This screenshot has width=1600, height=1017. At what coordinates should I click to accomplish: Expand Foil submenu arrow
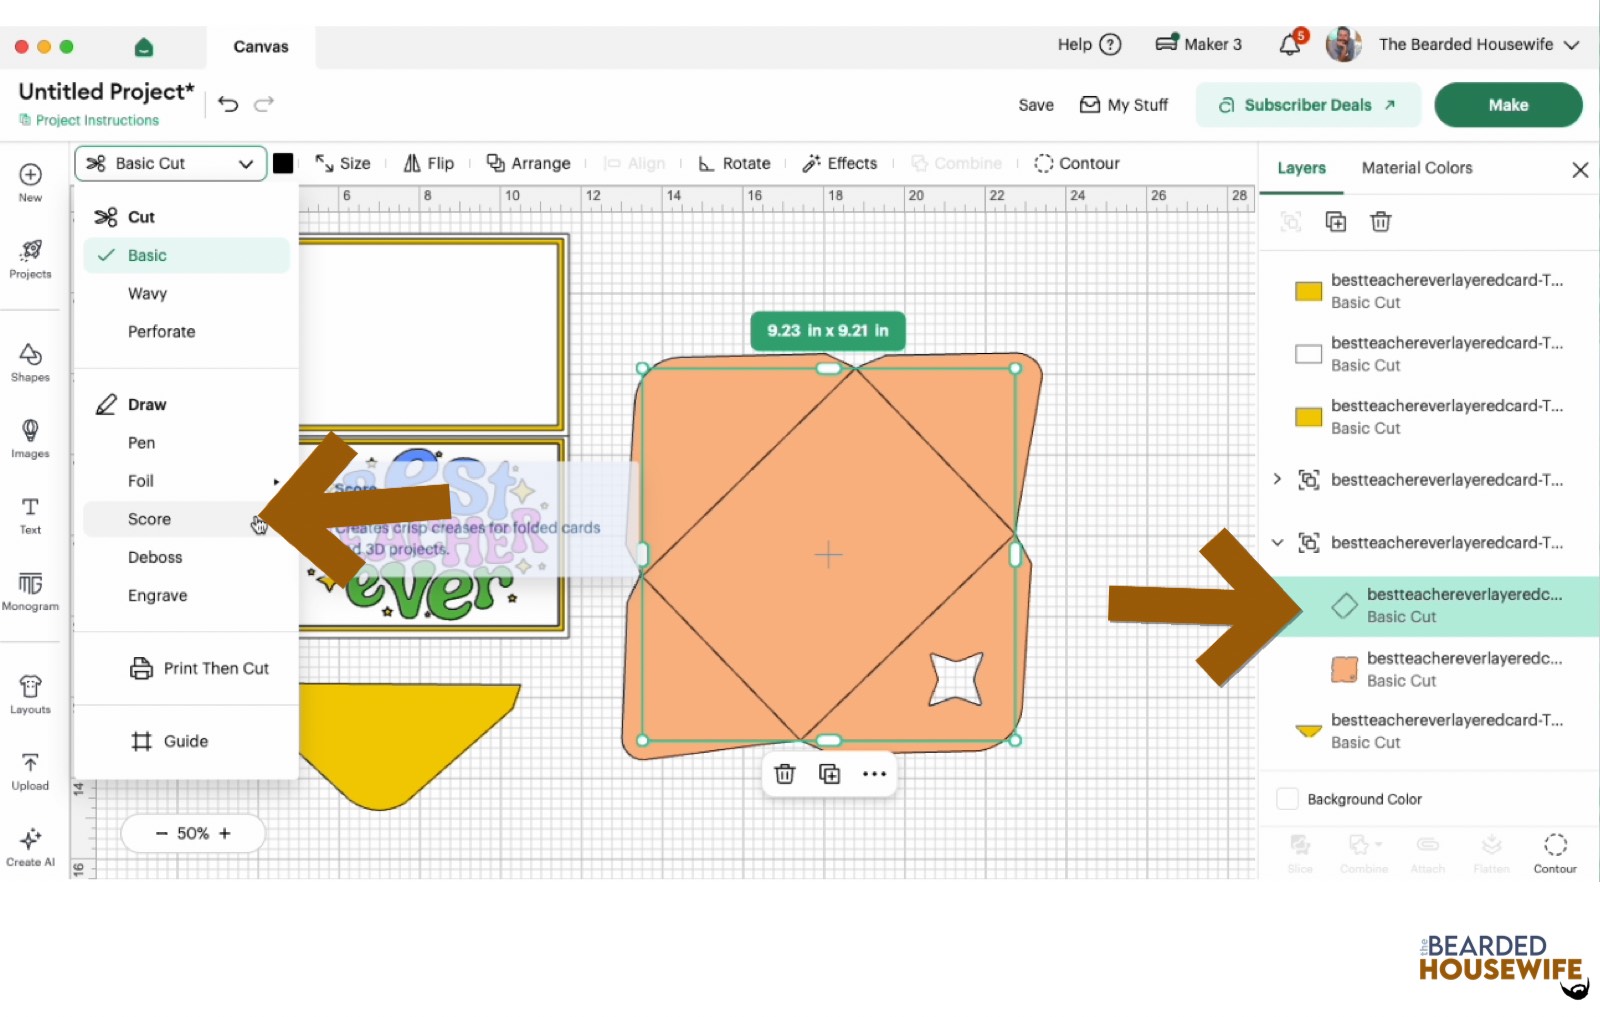coord(276,481)
